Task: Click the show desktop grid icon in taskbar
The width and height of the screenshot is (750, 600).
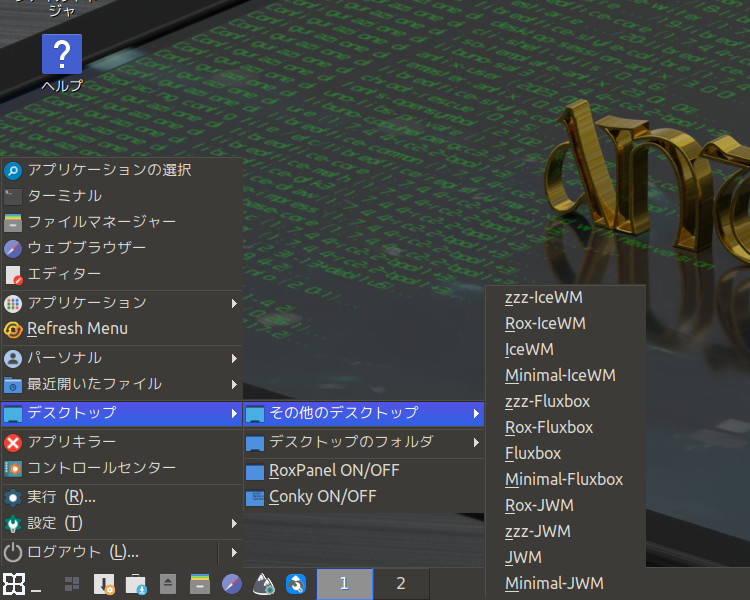Action: click(x=72, y=584)
